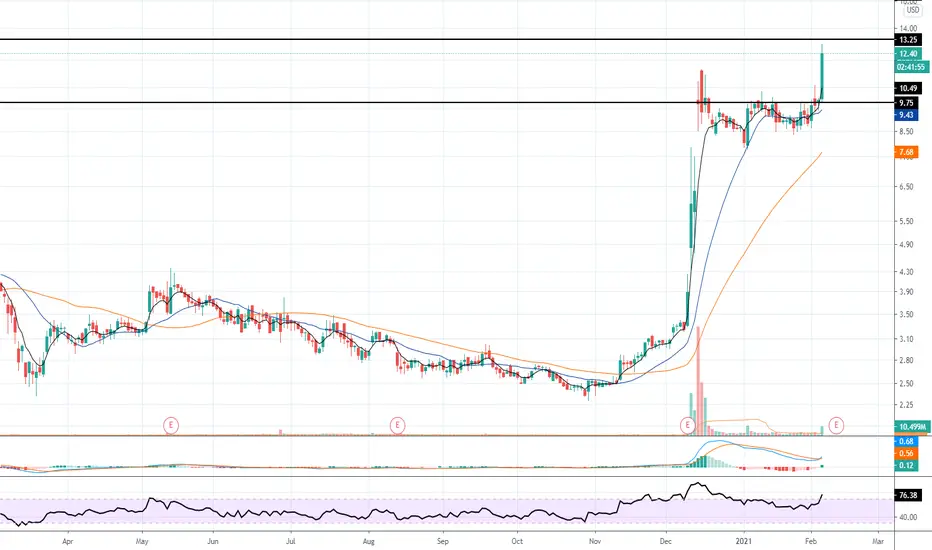Screen dimensions: 932x550
Task: Click the Jul label on time axis
Action: (x=291, y=541)
